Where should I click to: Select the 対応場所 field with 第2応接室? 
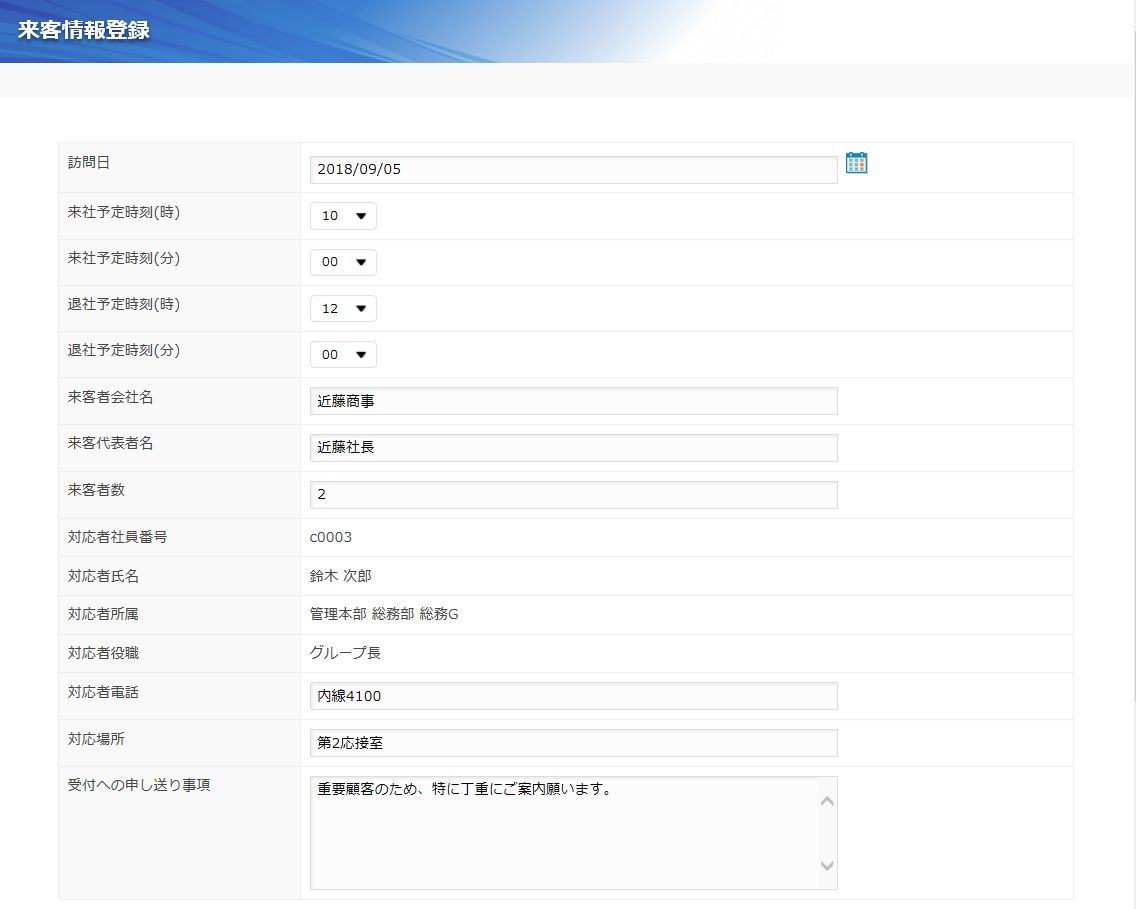(x=573, y=743)
